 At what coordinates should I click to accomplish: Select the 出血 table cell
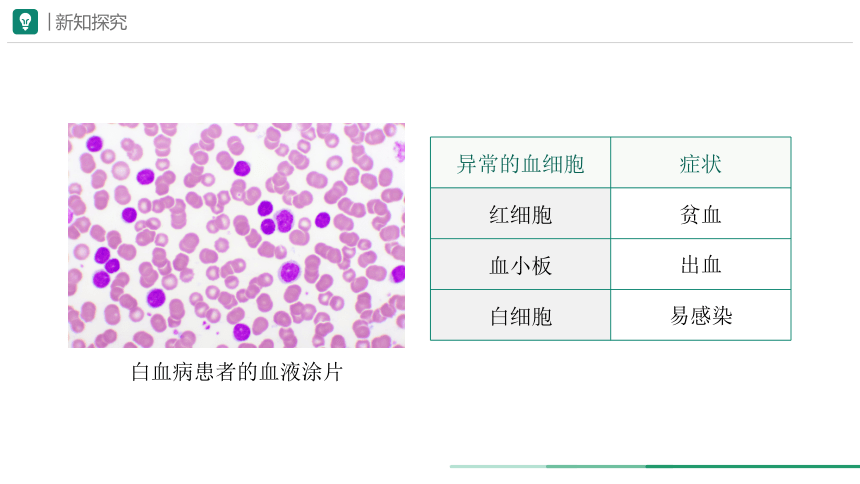coord(700,264)
